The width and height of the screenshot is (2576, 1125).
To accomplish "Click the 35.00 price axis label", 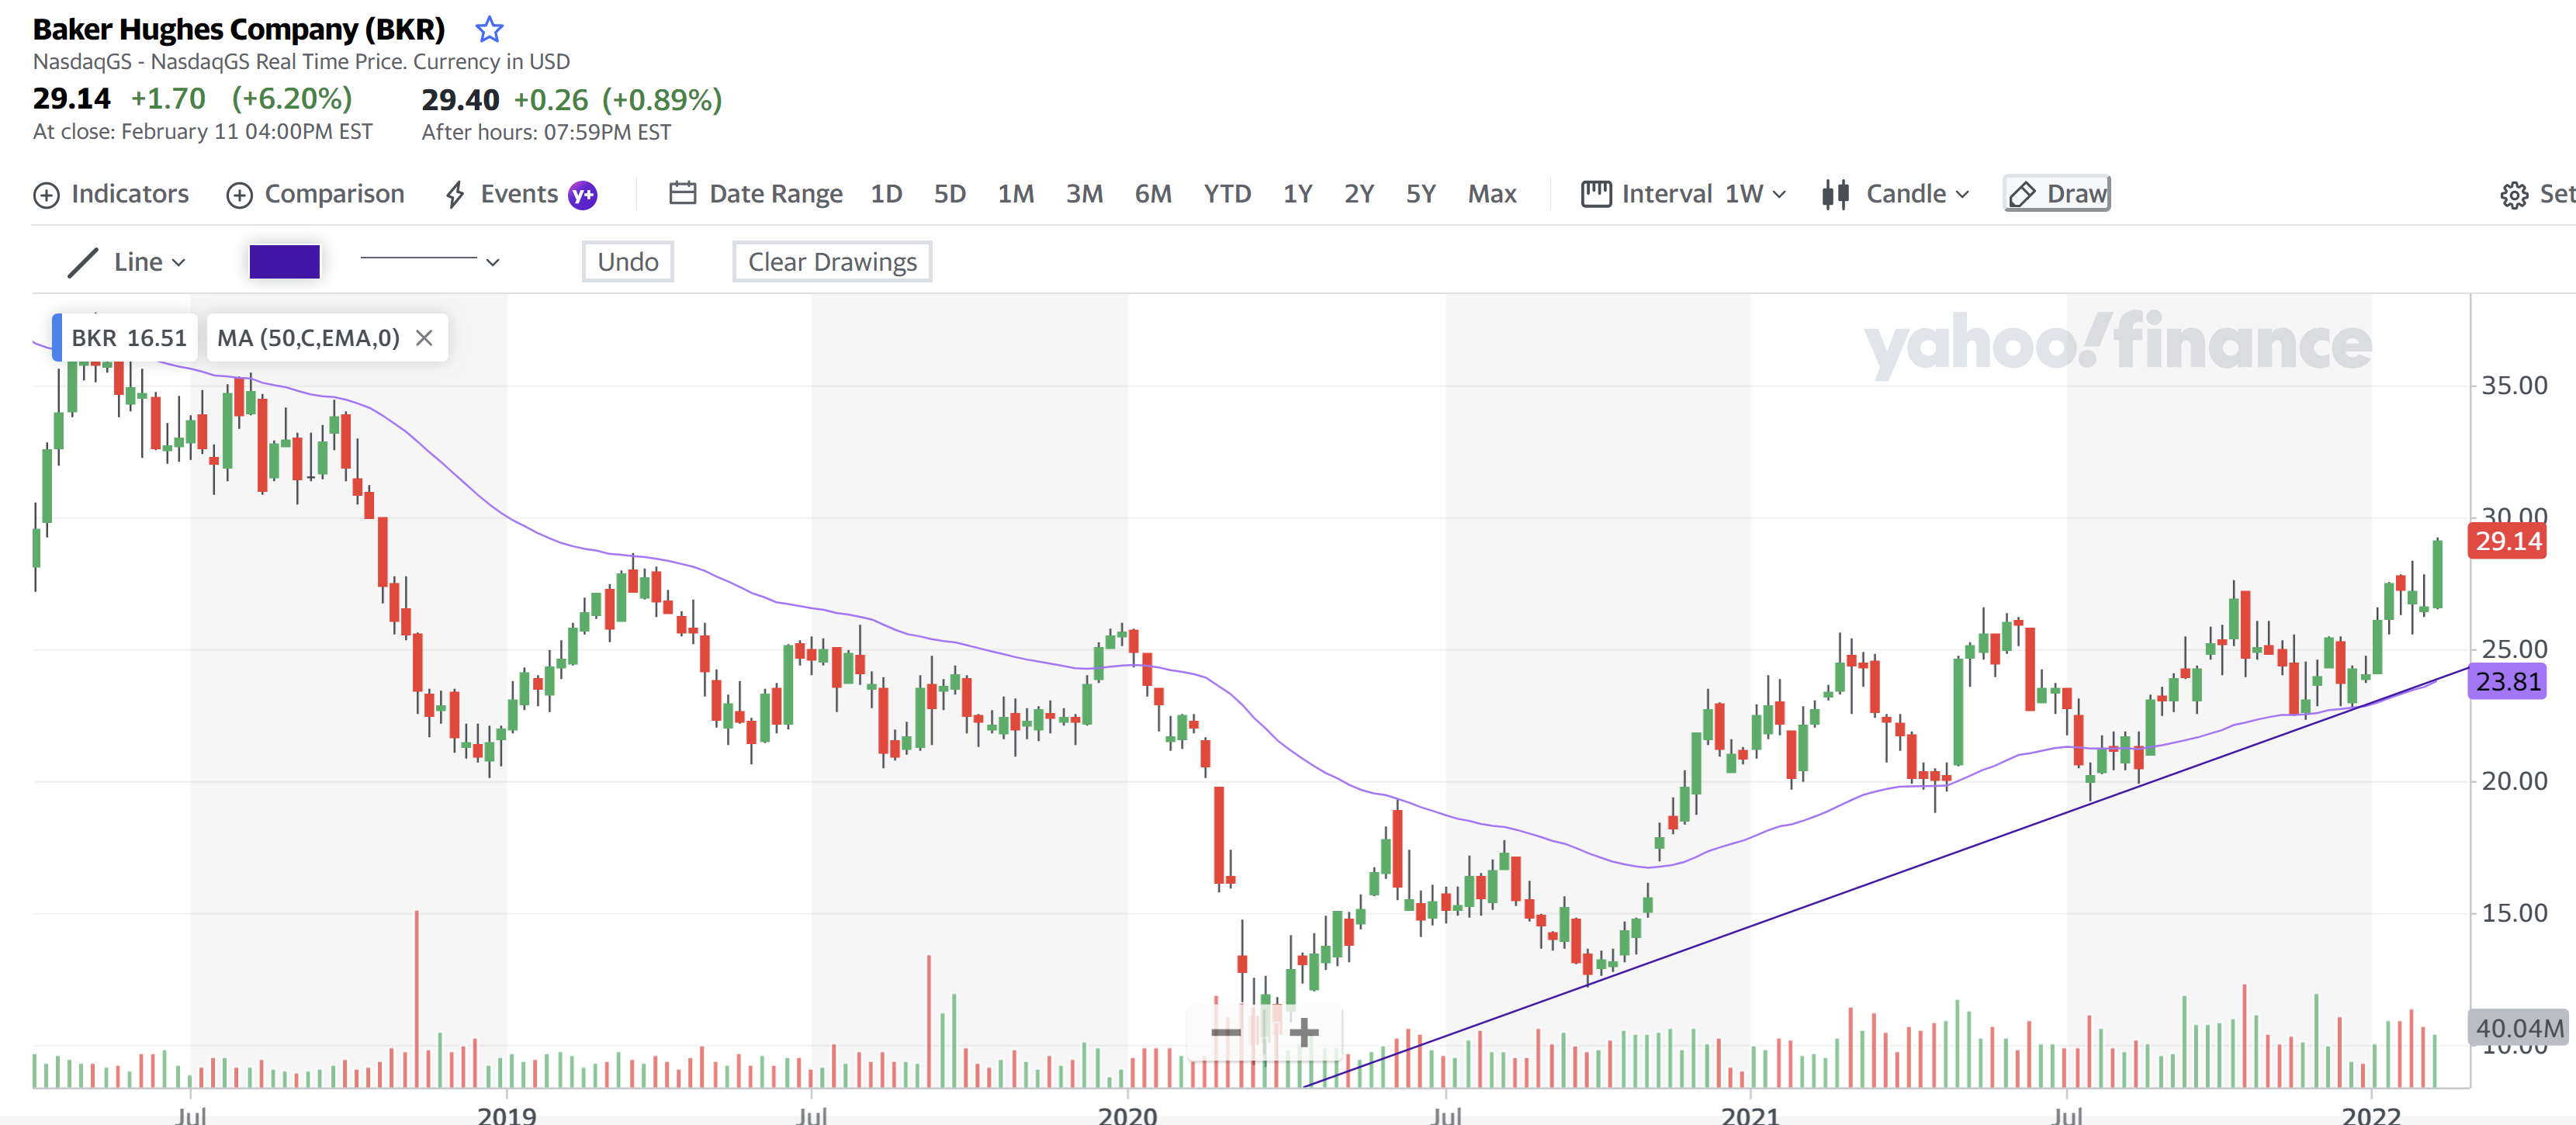I will pyautogui.click(x=2513, y=386).
